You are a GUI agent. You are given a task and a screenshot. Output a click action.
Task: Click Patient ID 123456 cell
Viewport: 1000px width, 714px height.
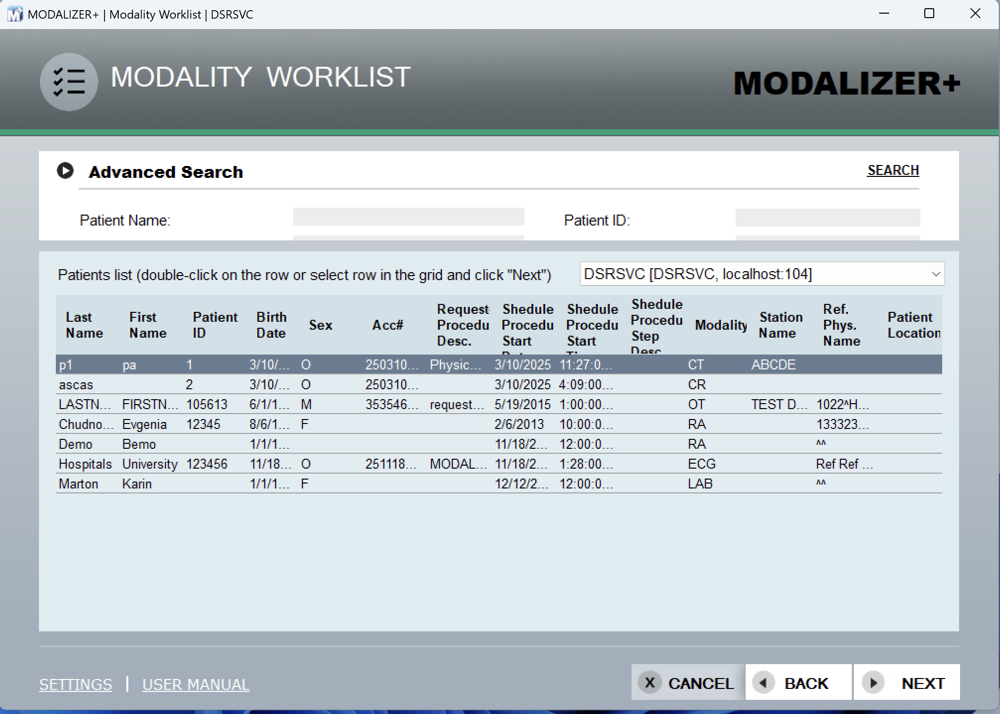[207, 463]
